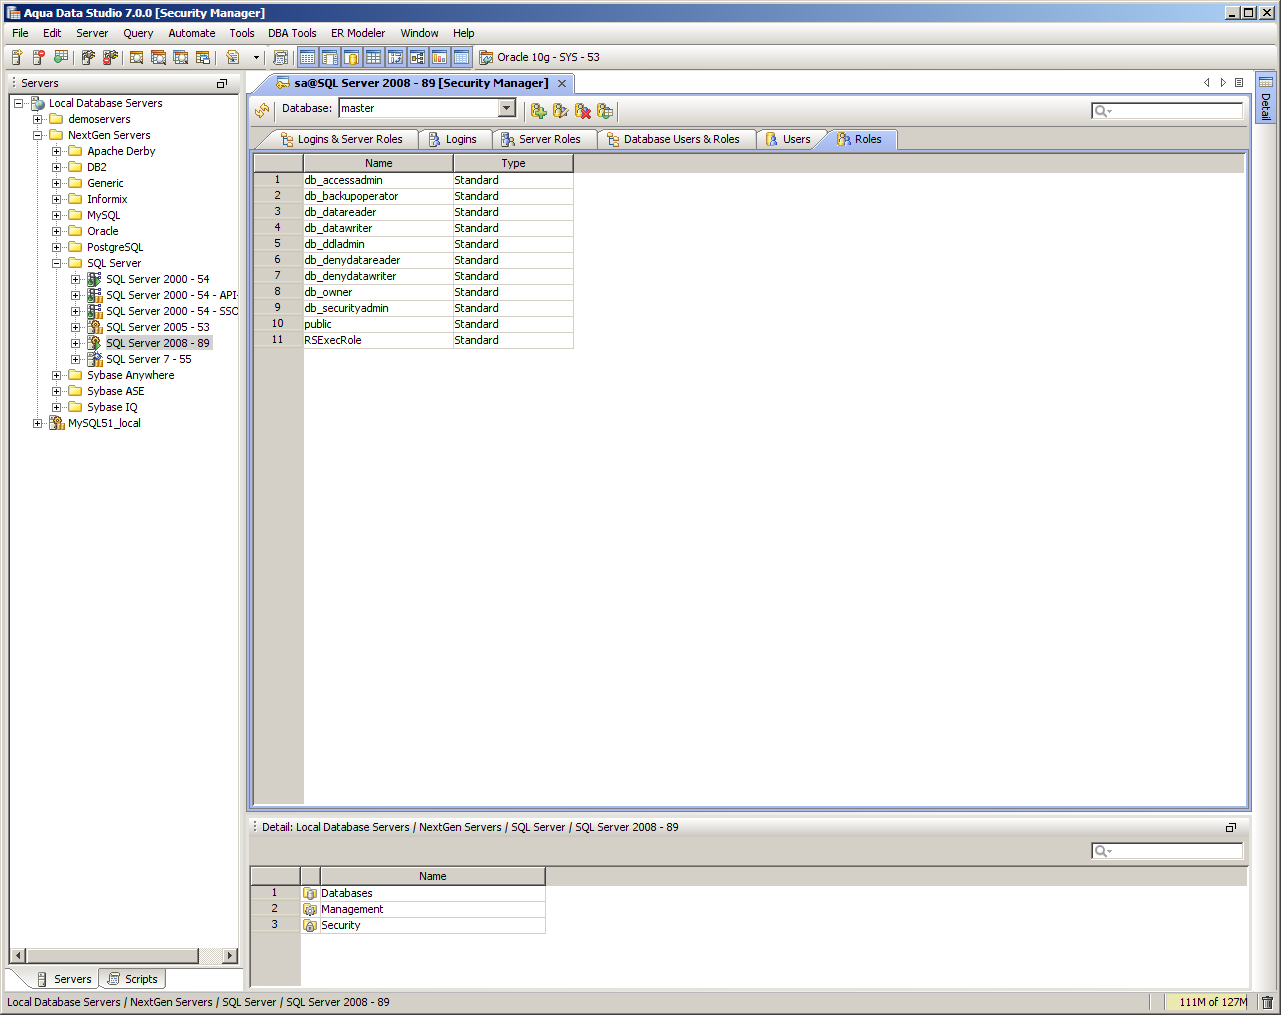The image size is (1281, 1015).
Task: Switch to the Scripts tab at the bottom
Action: [133, 979]
